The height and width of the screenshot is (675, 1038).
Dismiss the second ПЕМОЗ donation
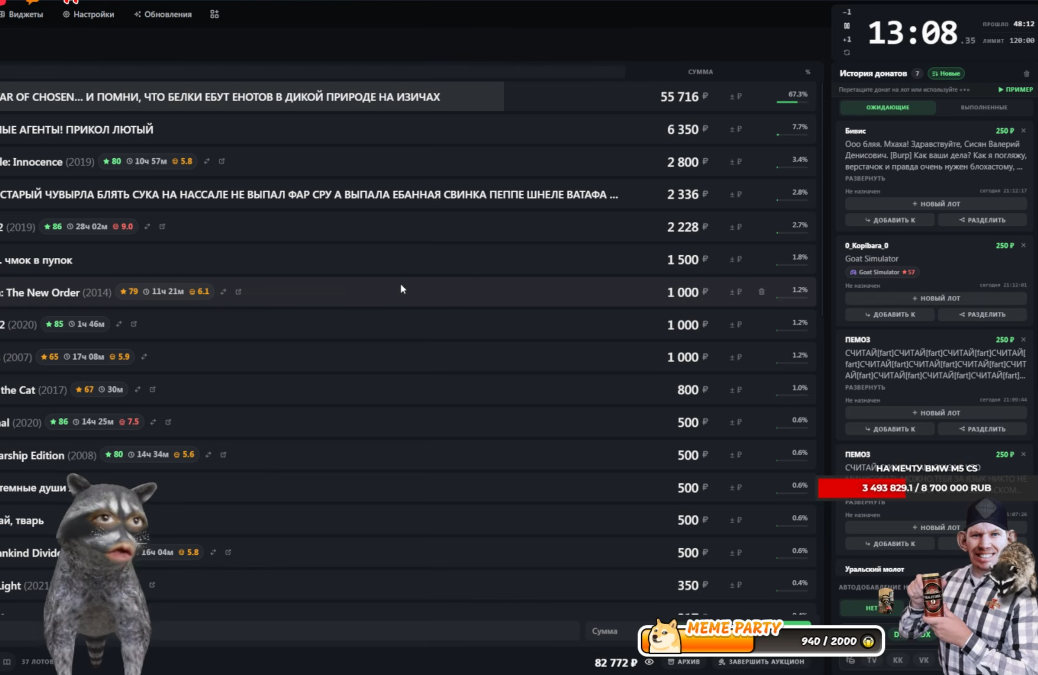coord(1023,455)
